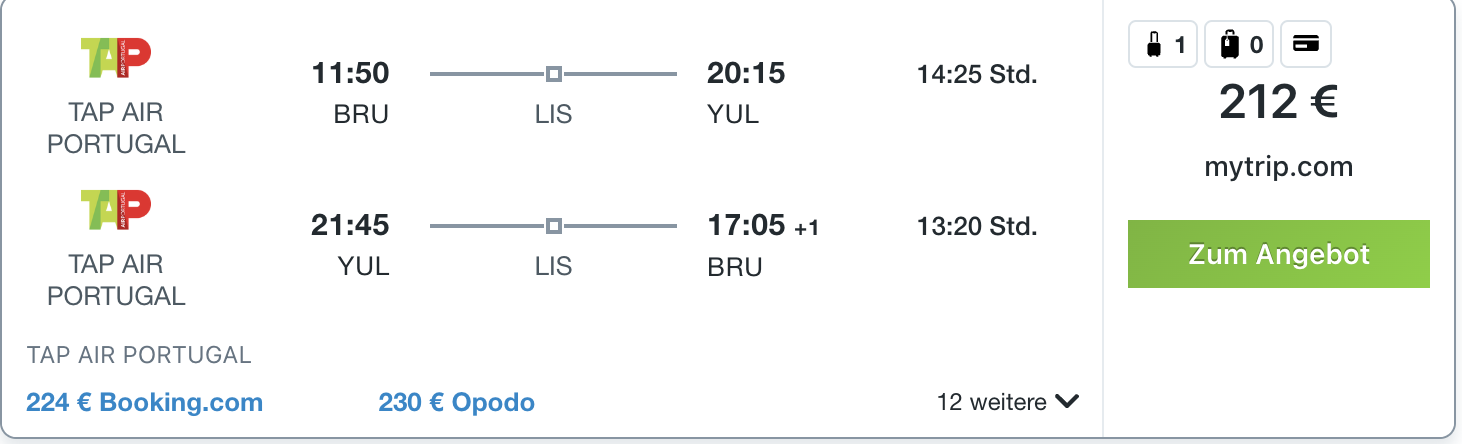Click the 14:25 Std. duration
The height and width of the screenshot is (444, 1462).
point(977,74)
